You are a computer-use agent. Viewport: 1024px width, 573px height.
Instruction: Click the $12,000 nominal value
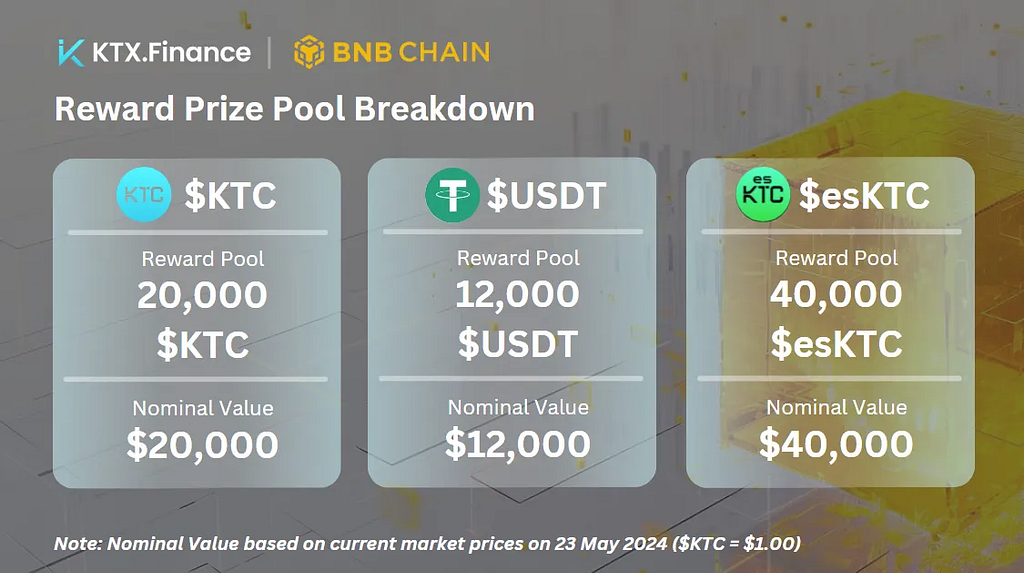[x=518, y=444]
